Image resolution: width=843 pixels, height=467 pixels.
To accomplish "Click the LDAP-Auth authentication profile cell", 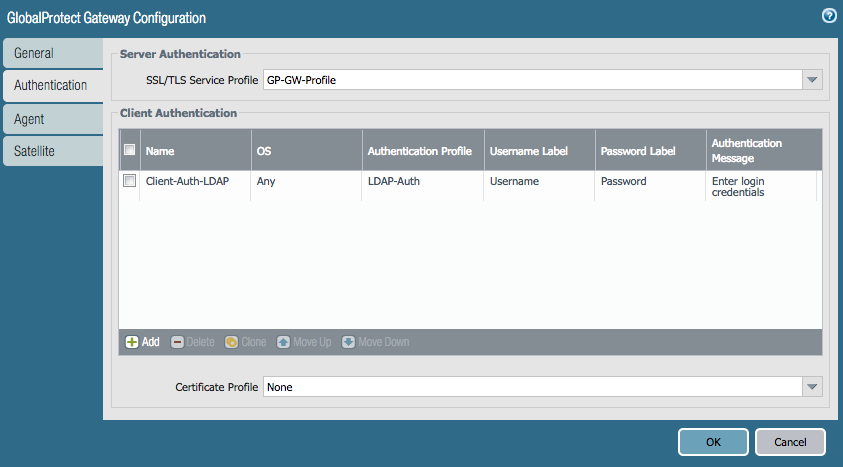I will pyautogui.click(x=392, y=182).
